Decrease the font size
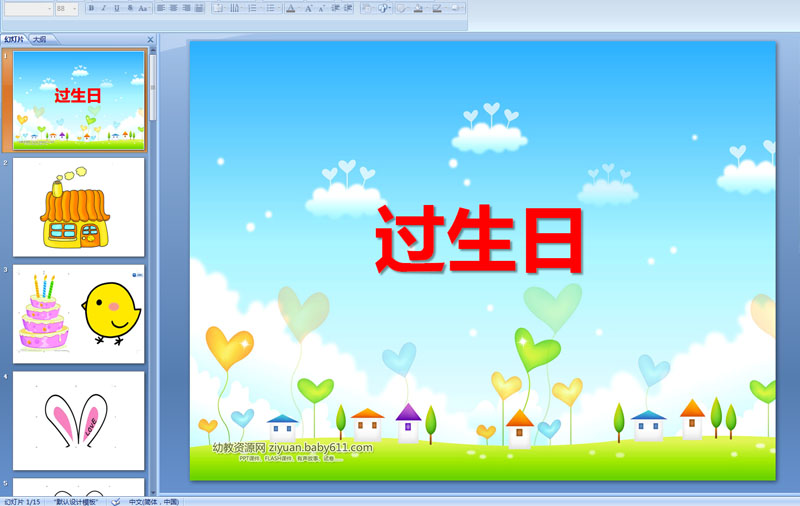800x506 pixels. [x=321, y=8]
